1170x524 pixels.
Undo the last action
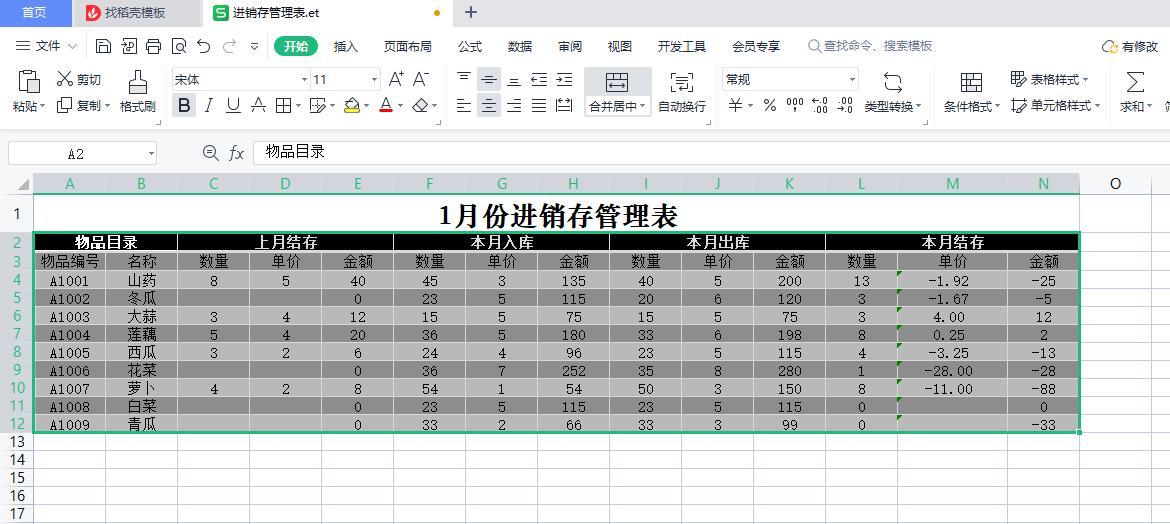(x=204, y=46)
